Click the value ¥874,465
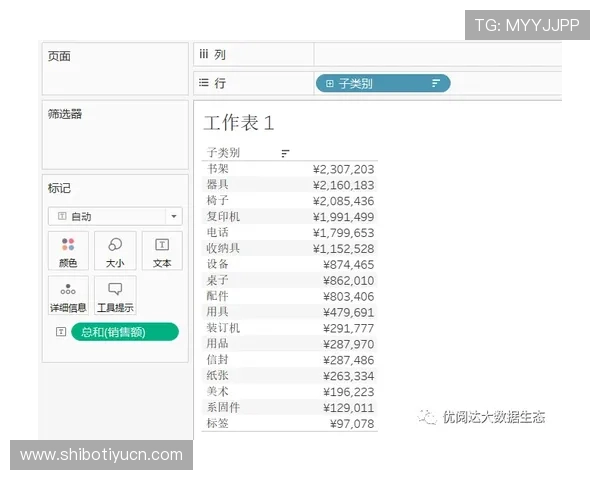The height and width of the screenshot is (480, 600). tap(349, 264)
